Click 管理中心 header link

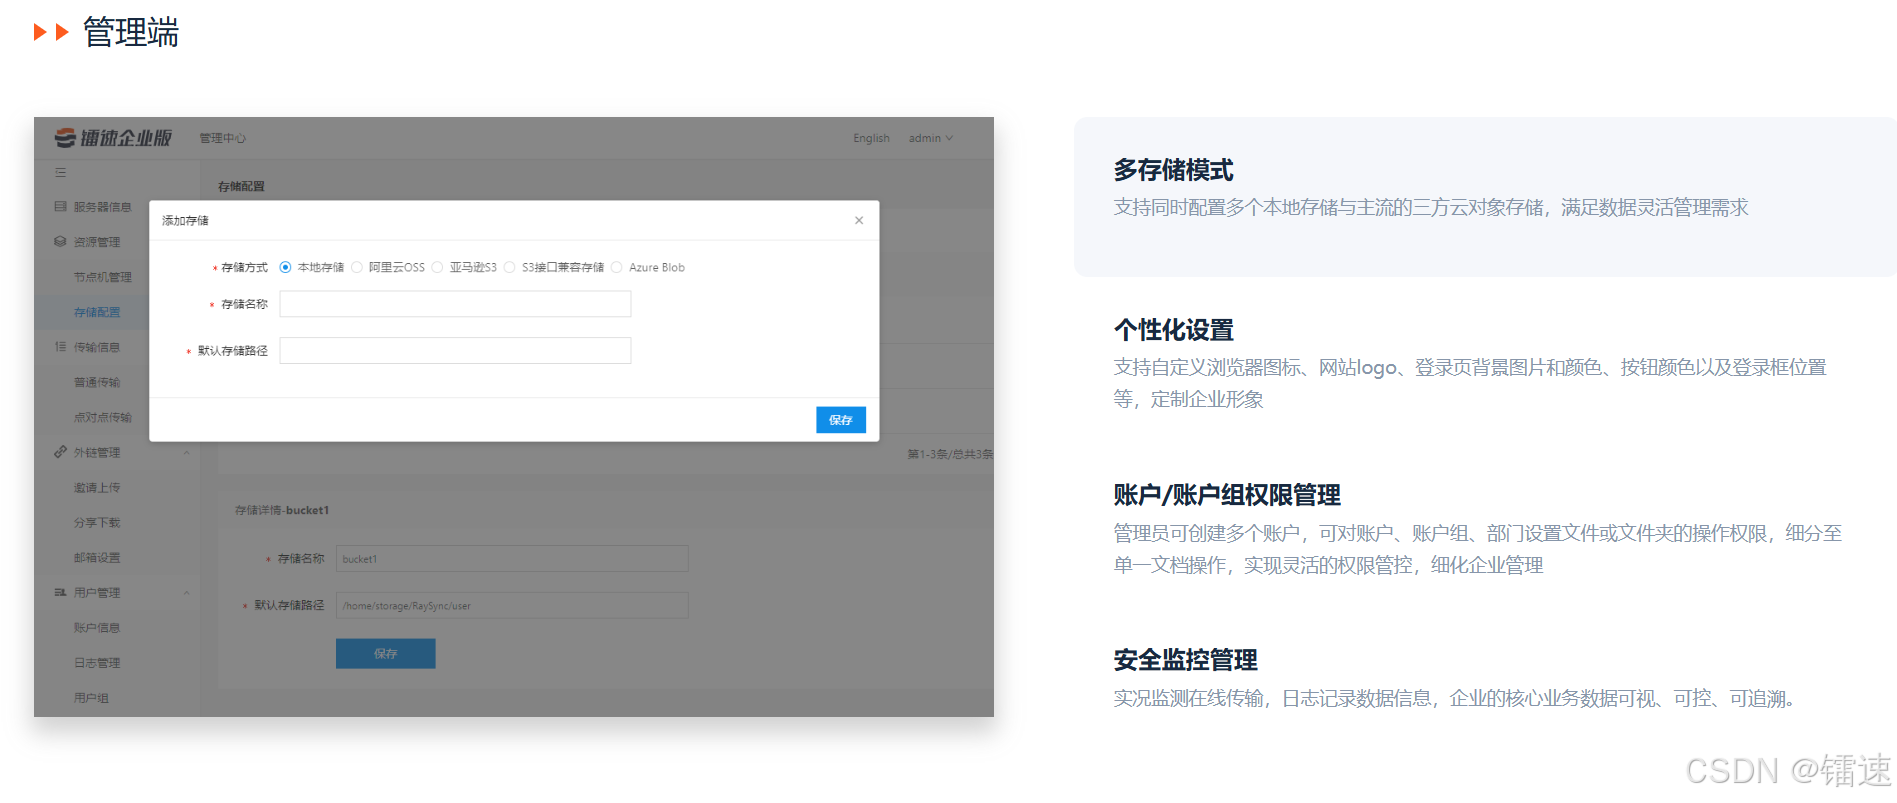point(222,138)
